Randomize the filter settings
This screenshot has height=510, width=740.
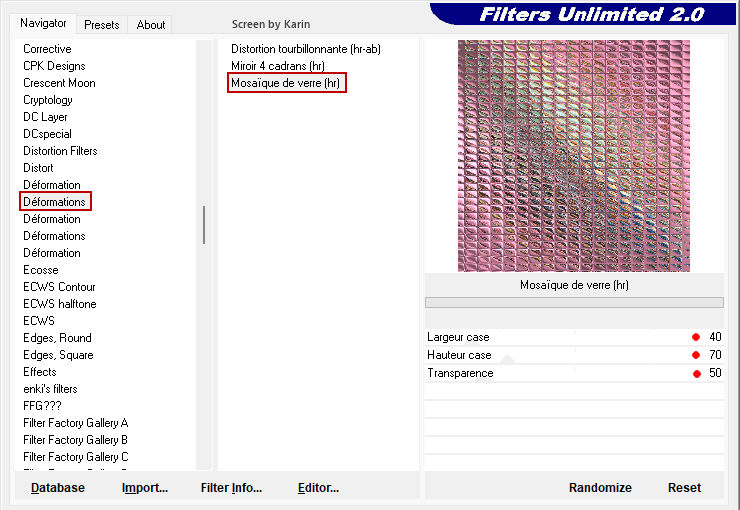point(600,488)
